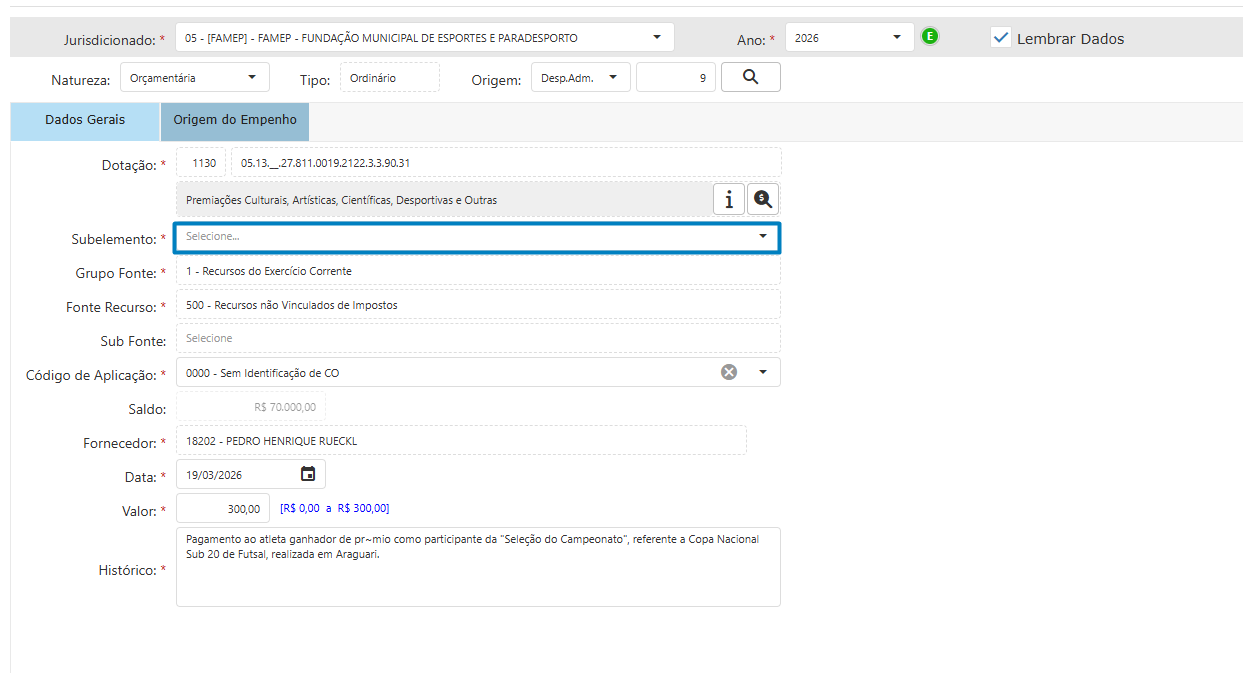Switch to the Dados Gerais tab
The height and width of the screenshot is (673, 1243).
click(x=85, y=120)
